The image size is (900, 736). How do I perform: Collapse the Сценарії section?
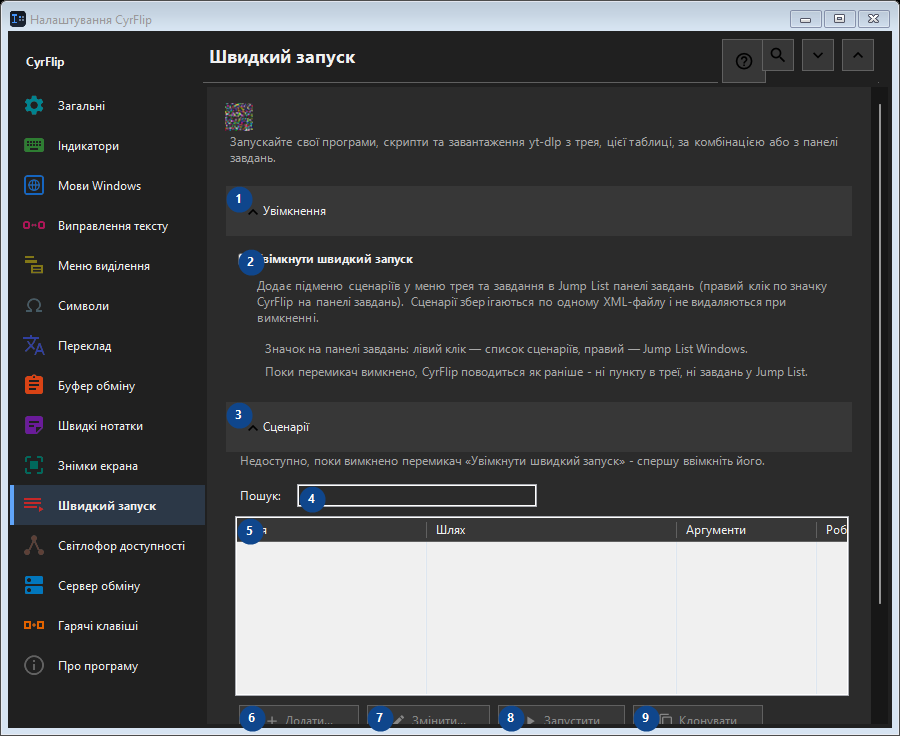[539, 427]
